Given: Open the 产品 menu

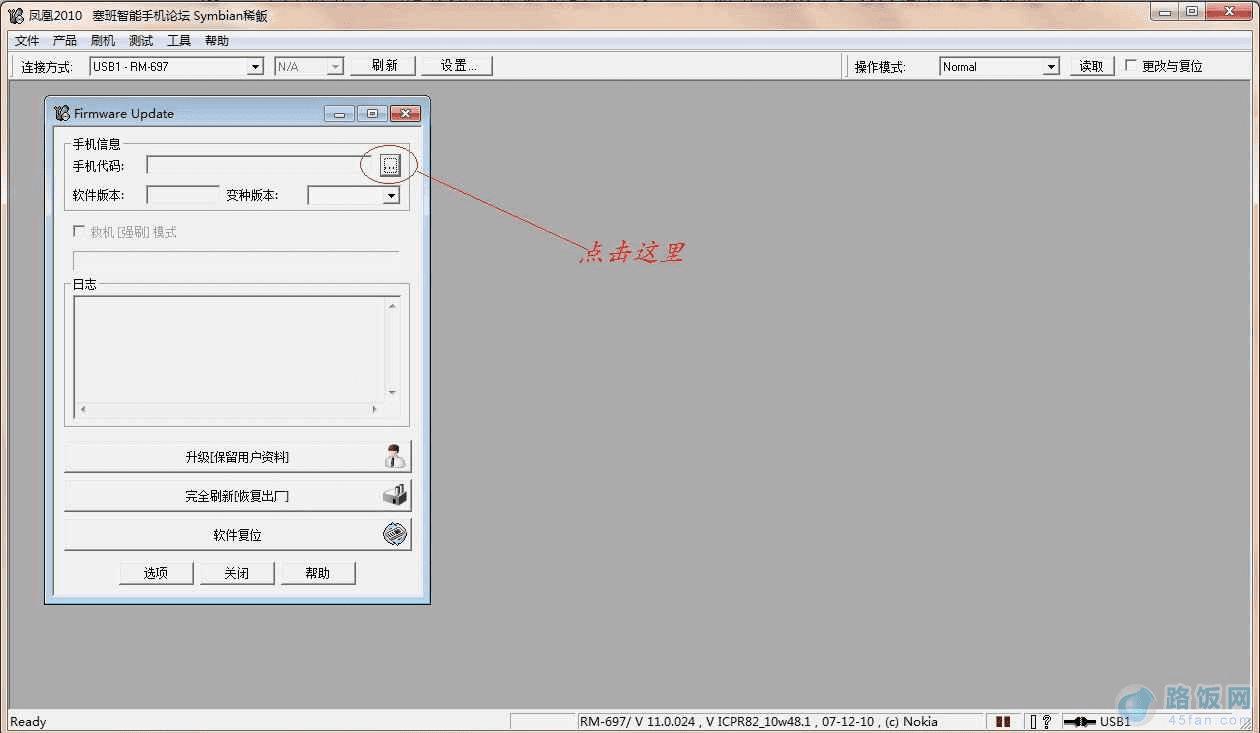Looking at the screenshot, I should point(65,41).
